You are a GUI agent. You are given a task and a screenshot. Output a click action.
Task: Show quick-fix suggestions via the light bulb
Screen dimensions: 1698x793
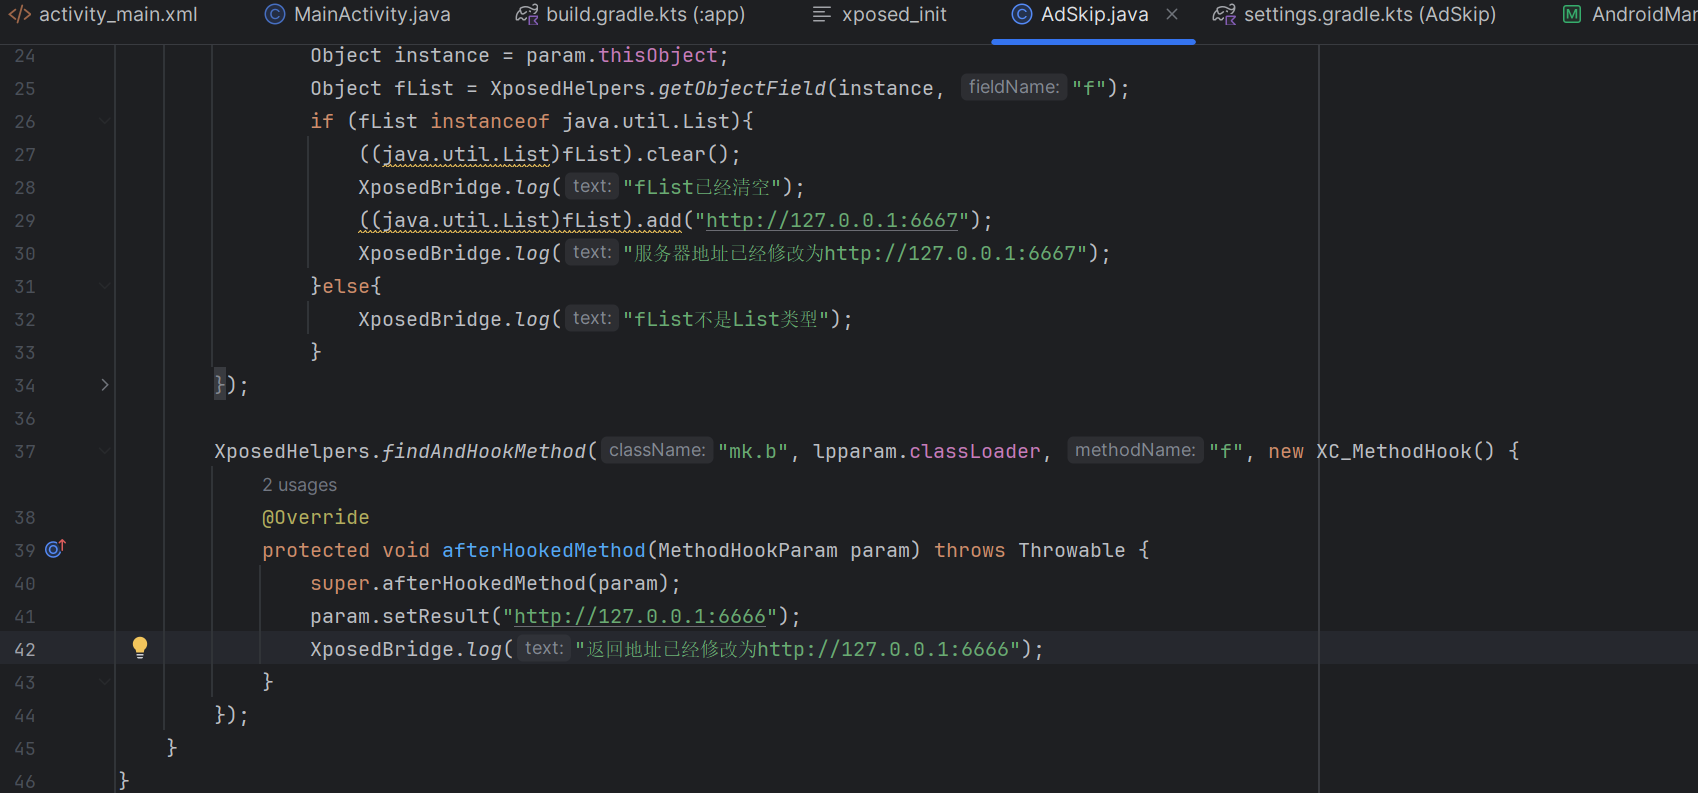point(140,647)
